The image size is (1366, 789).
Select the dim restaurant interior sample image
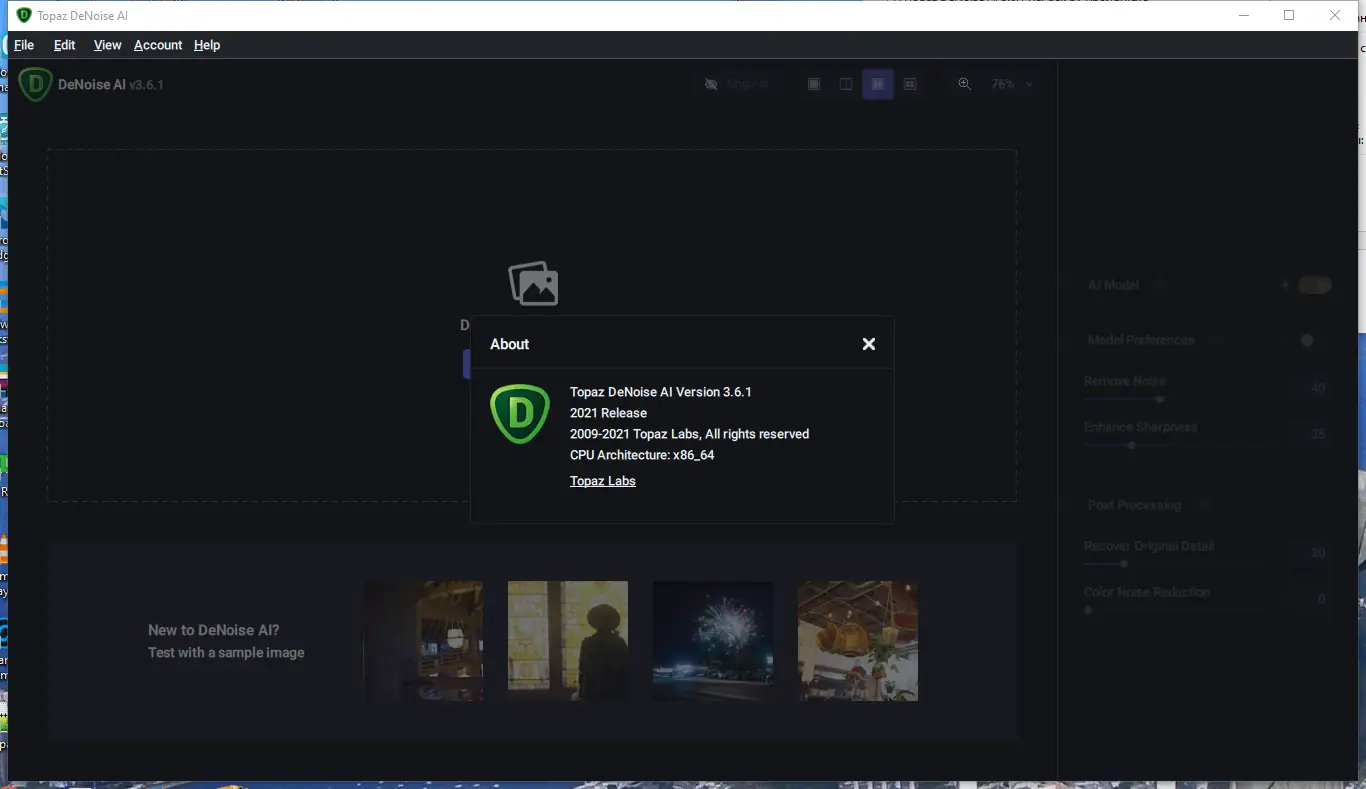click(423, 641)
